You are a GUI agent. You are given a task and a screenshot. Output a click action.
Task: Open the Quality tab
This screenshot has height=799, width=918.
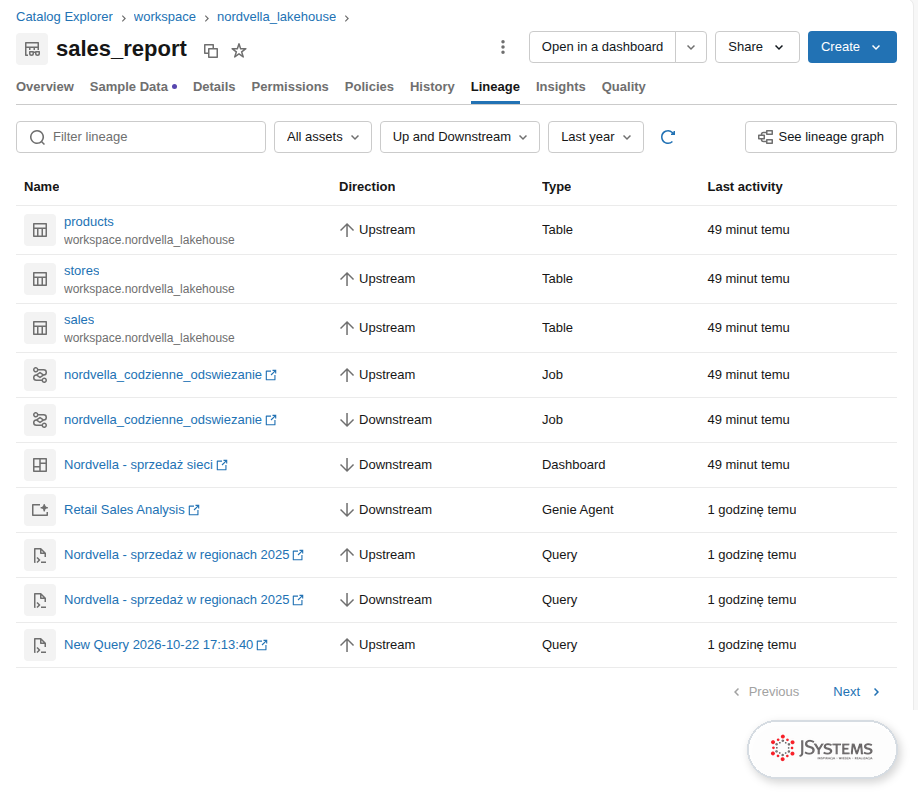tap(624, 87)
